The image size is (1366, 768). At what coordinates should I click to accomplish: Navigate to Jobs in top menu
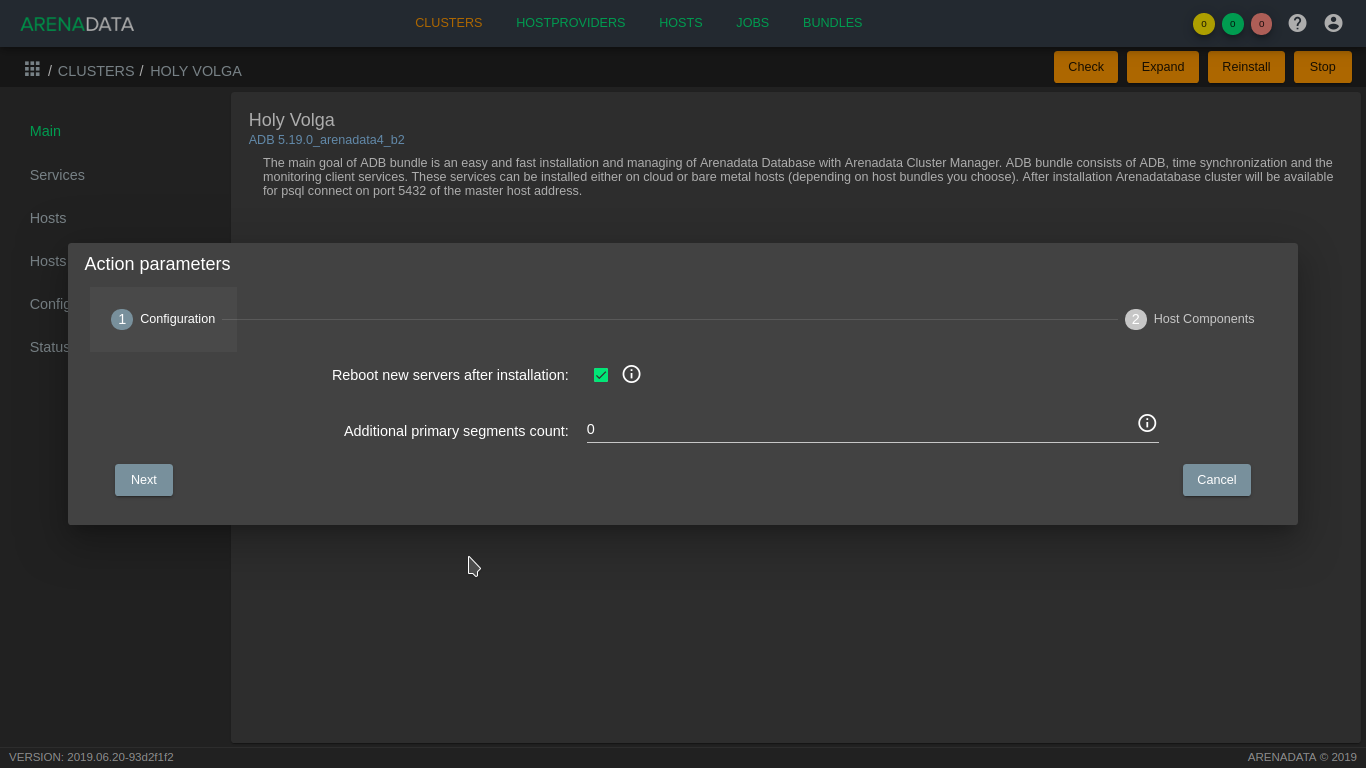click(x=752, y=23)
